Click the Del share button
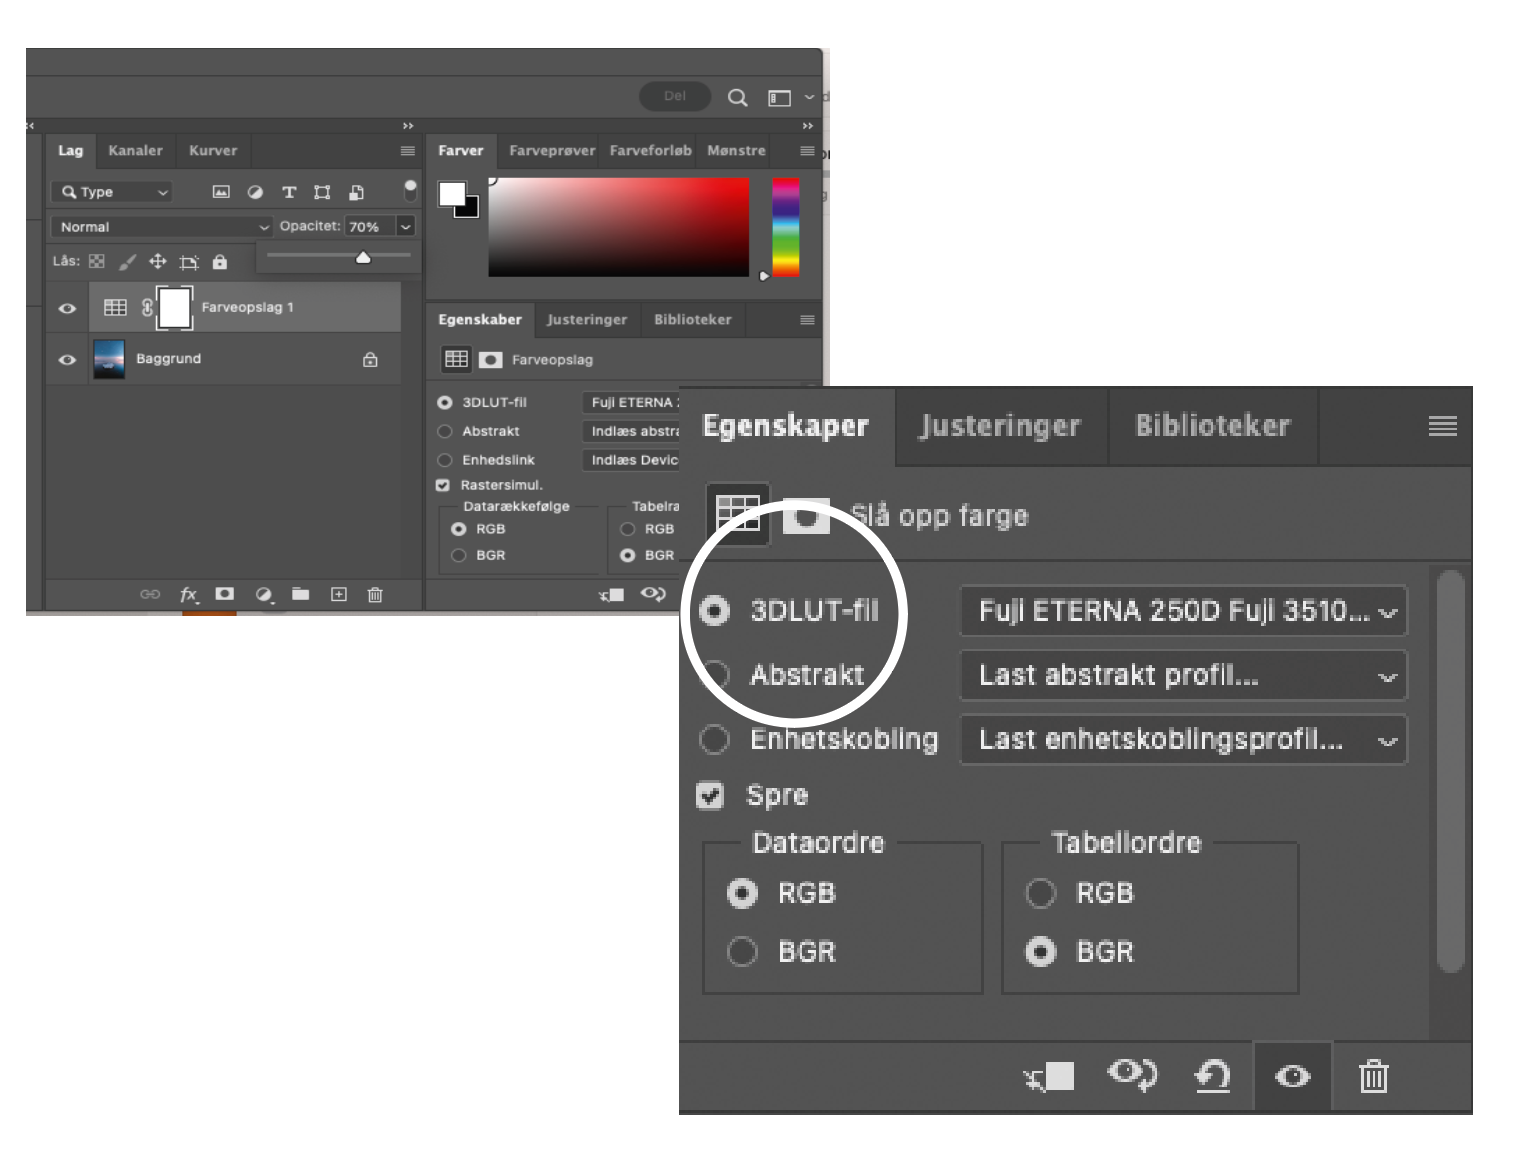The height and width of the screenshot is (1152, 1535). tap(675, 96)
